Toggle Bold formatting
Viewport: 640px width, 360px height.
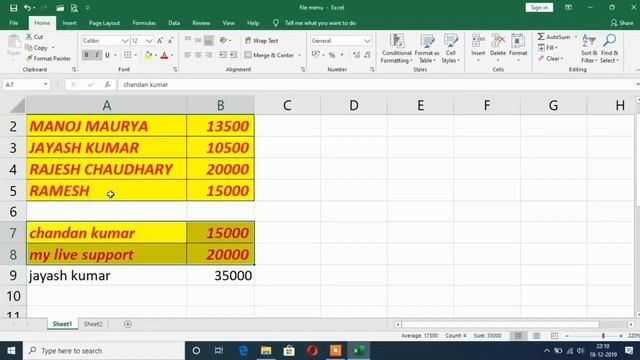86,55
